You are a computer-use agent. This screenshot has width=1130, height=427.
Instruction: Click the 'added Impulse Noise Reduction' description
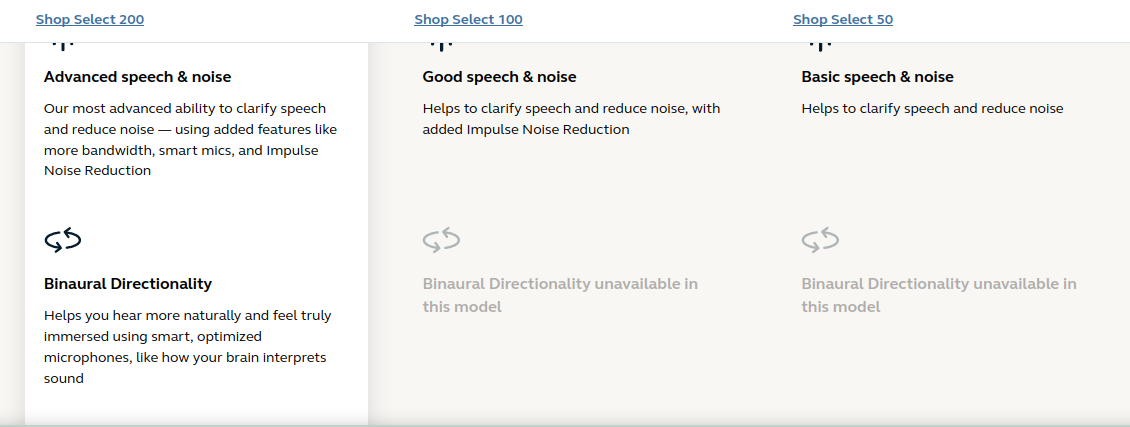point(571,119)
